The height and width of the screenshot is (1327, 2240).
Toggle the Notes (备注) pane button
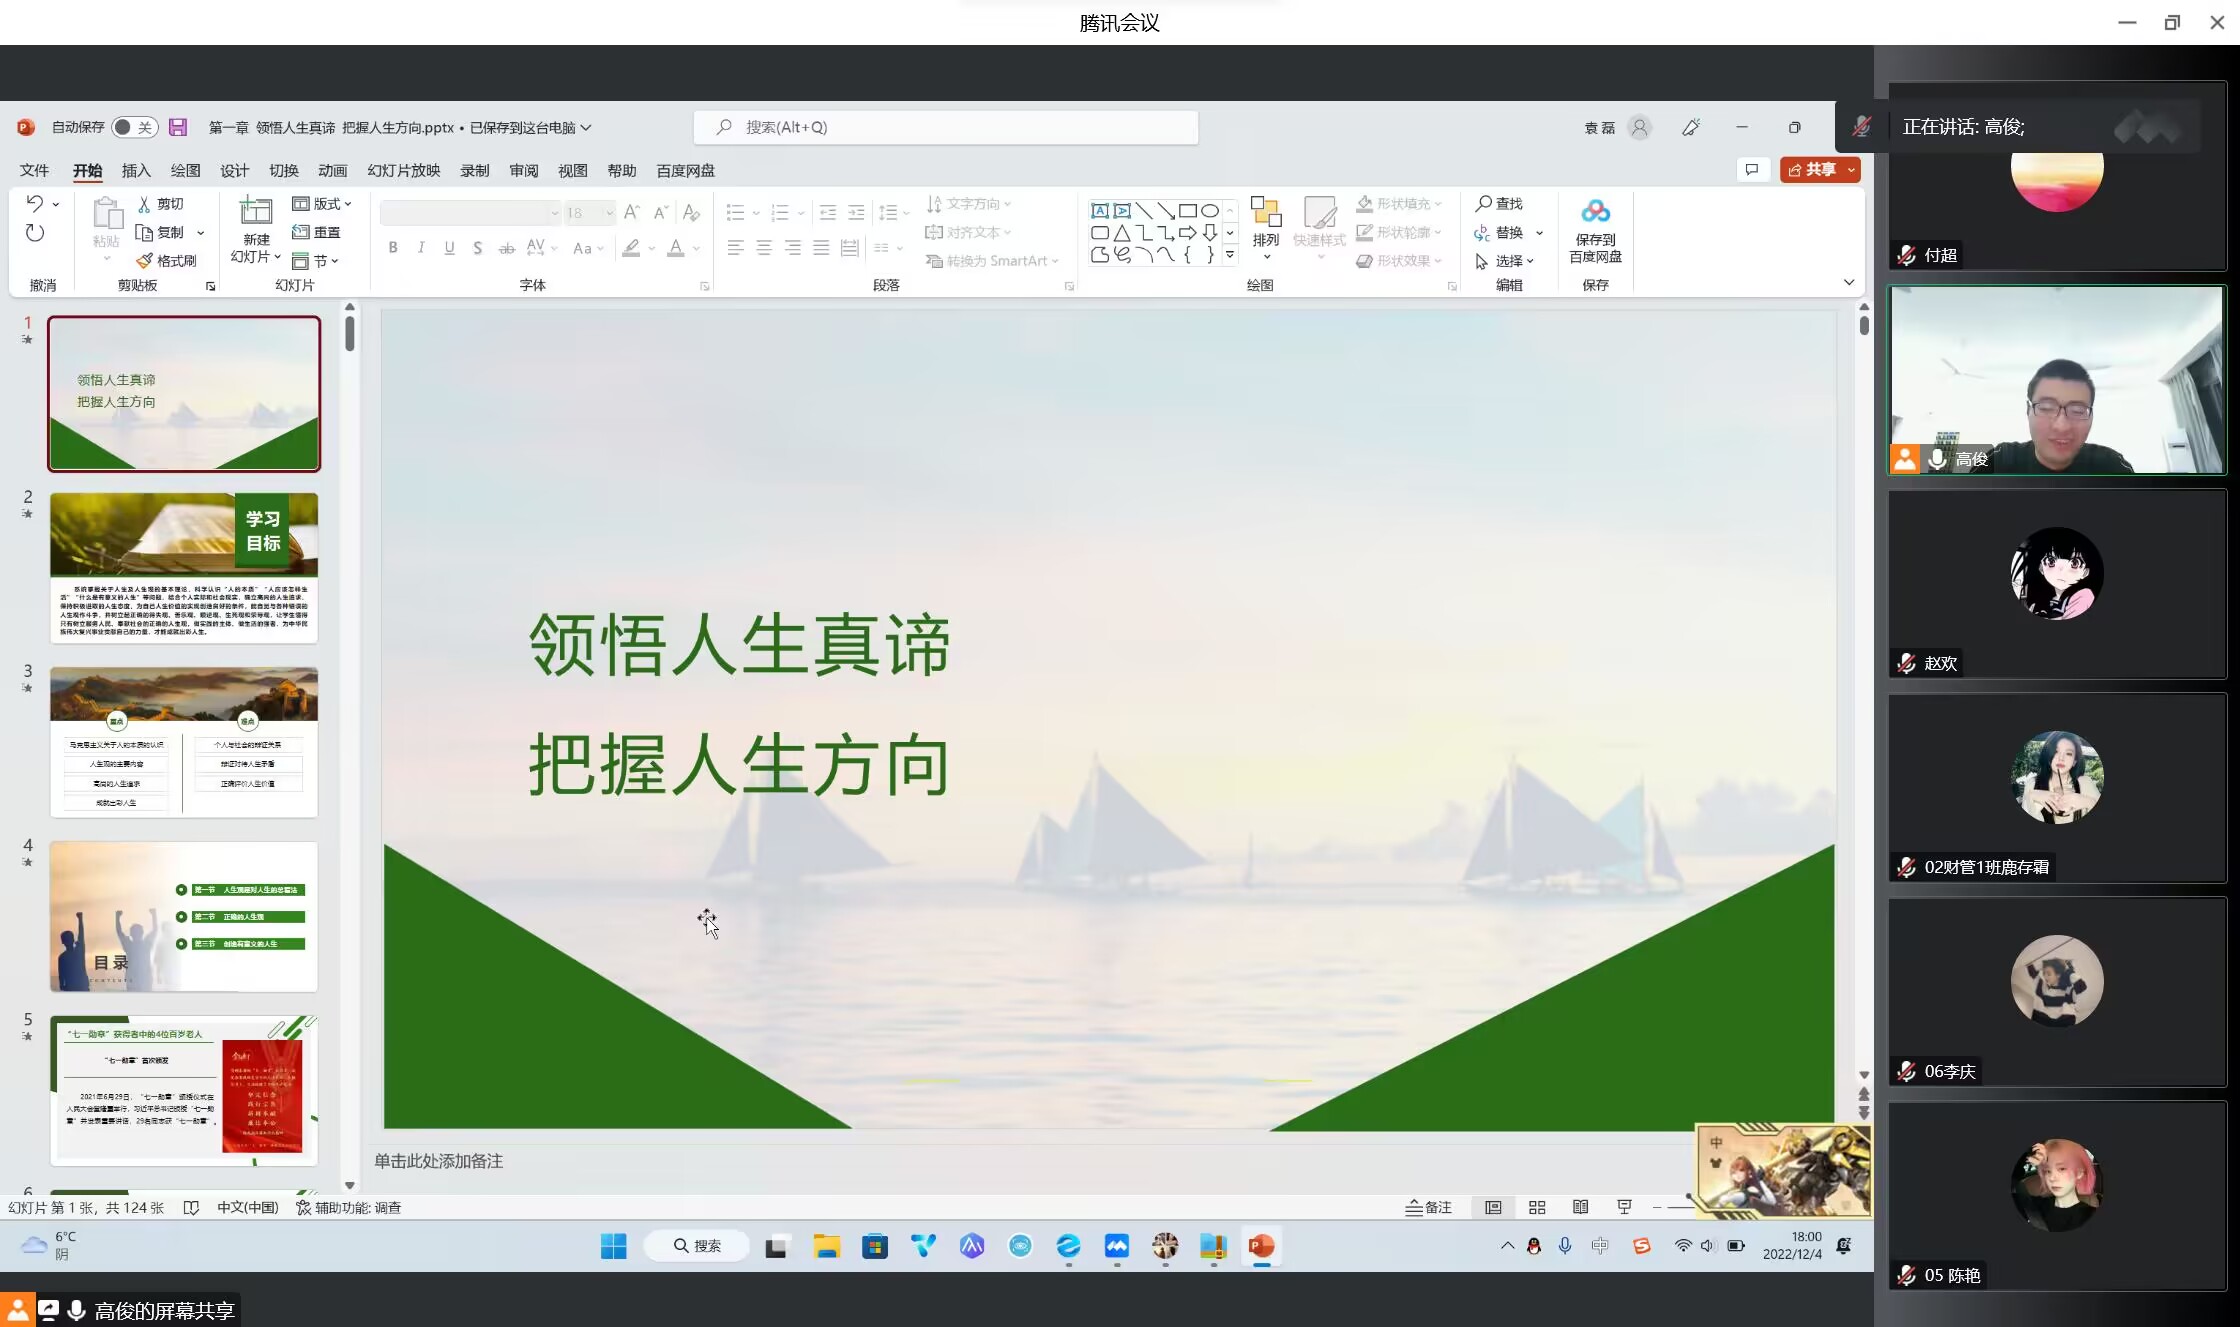tap(1429, 1208)
